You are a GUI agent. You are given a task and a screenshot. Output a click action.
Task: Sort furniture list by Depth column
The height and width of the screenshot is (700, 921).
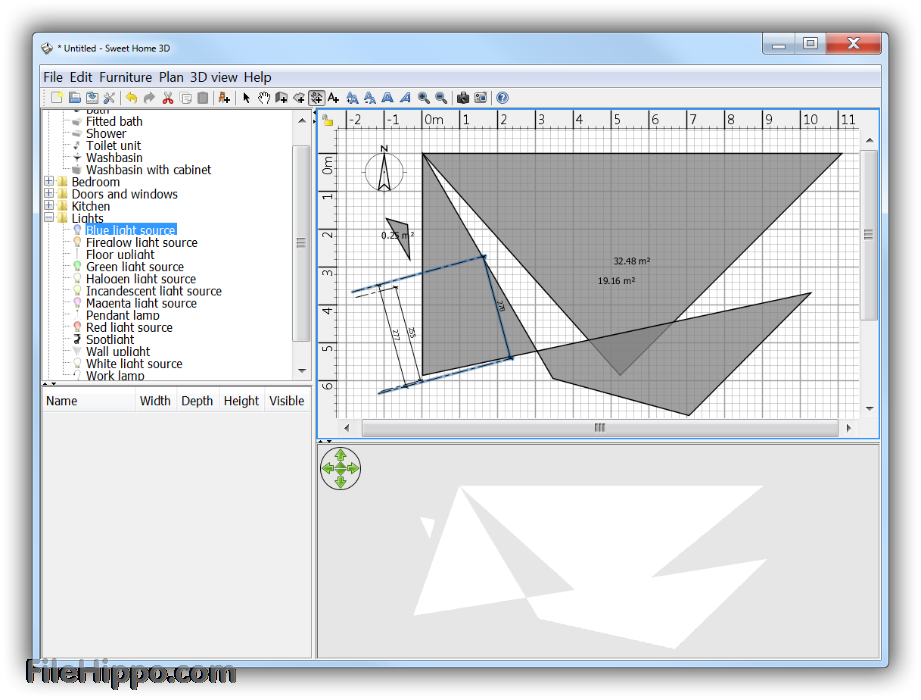[197, 401]
